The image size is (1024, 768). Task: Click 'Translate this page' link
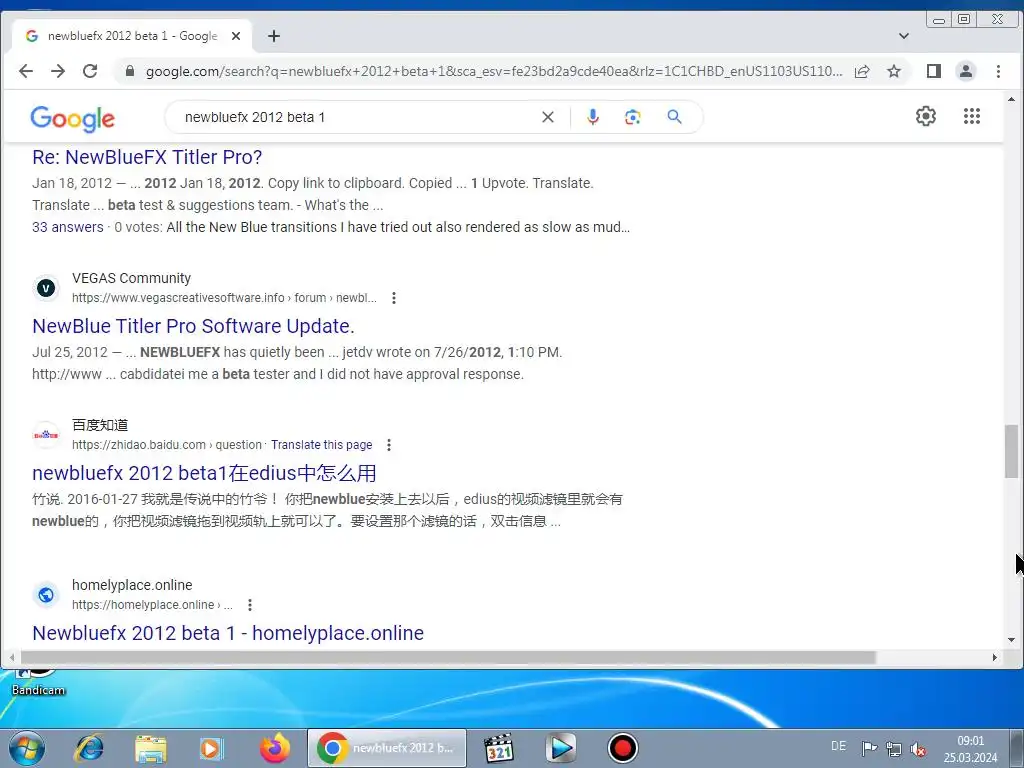(x=321, y=445)
